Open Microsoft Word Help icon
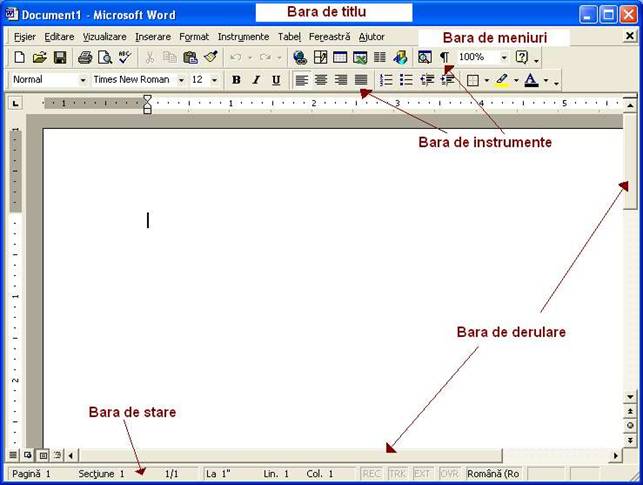 click(522, 57)
